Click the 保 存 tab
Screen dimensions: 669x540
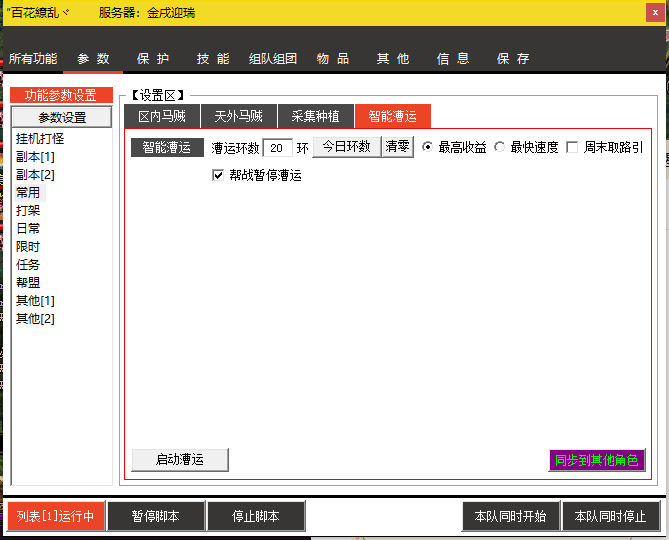click(513, 59)
